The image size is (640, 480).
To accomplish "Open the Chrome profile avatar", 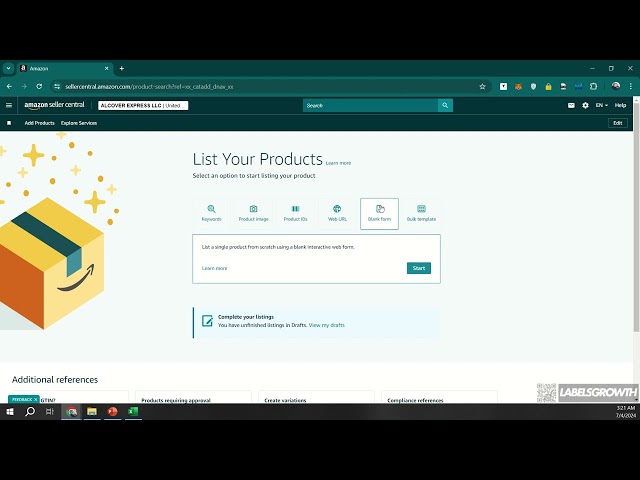I will [616, 86].
